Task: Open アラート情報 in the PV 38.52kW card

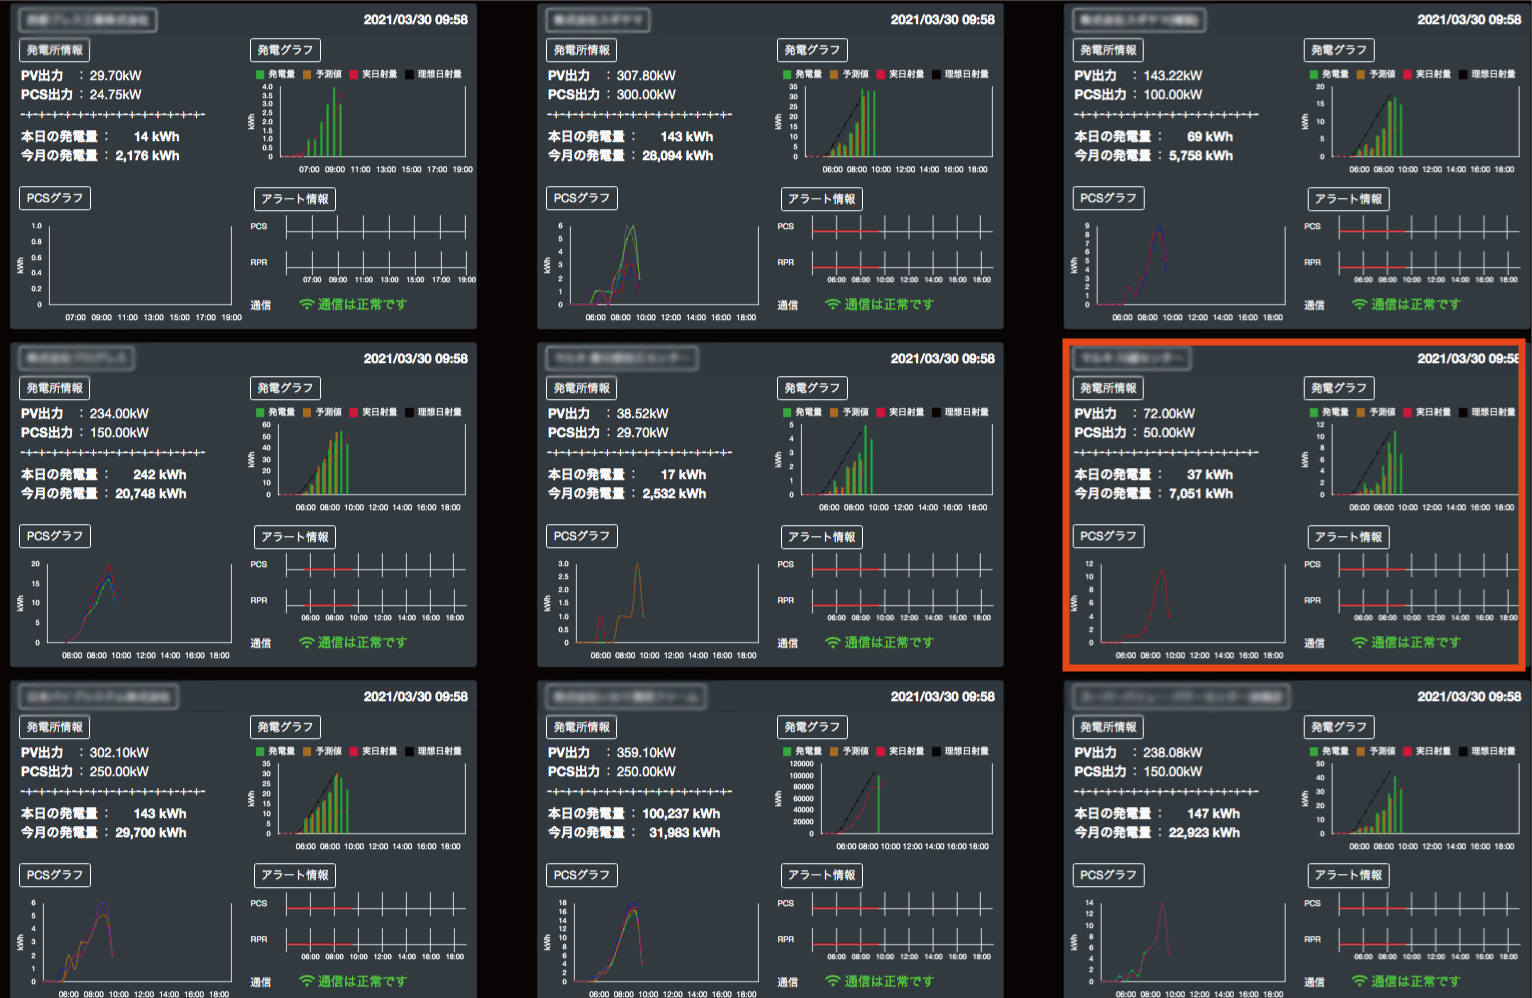Action: tap(822, 537)
